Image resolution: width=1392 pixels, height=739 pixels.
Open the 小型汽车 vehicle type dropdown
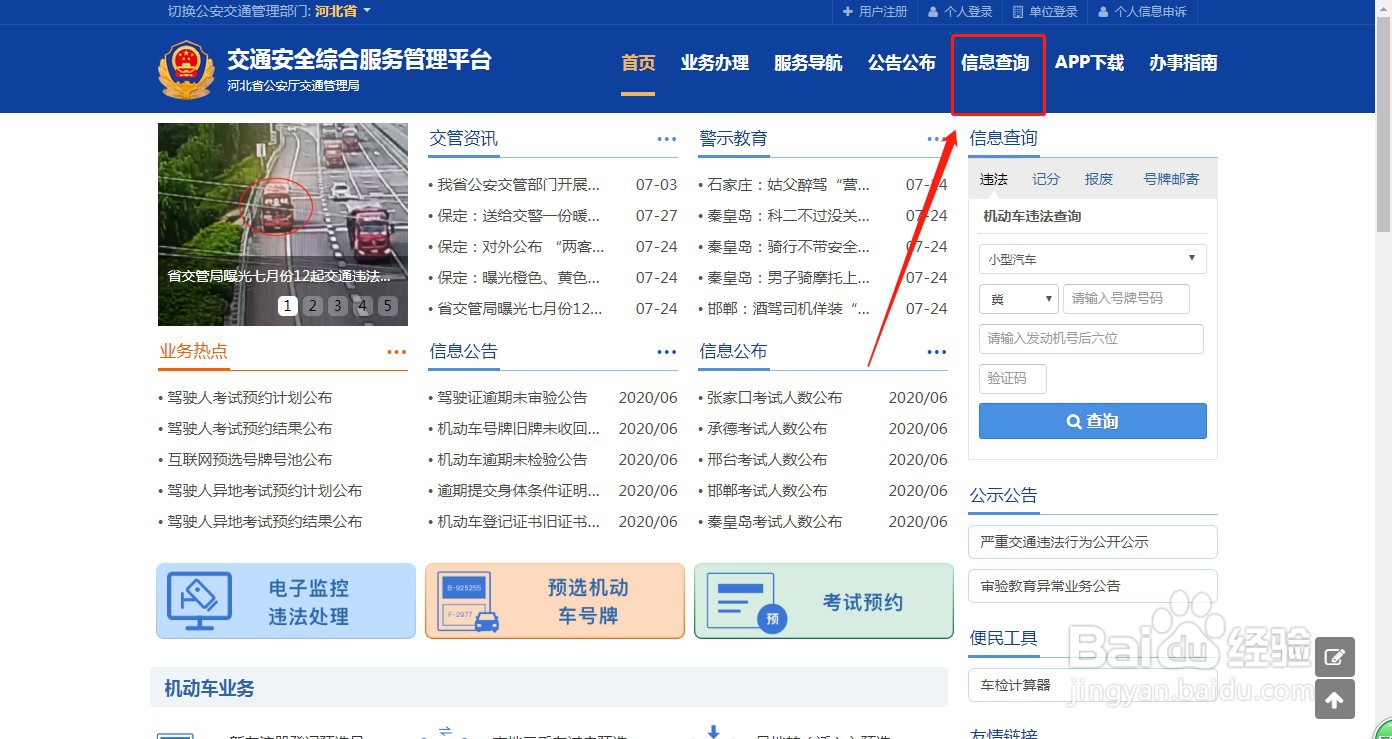tap(1093, 259)
